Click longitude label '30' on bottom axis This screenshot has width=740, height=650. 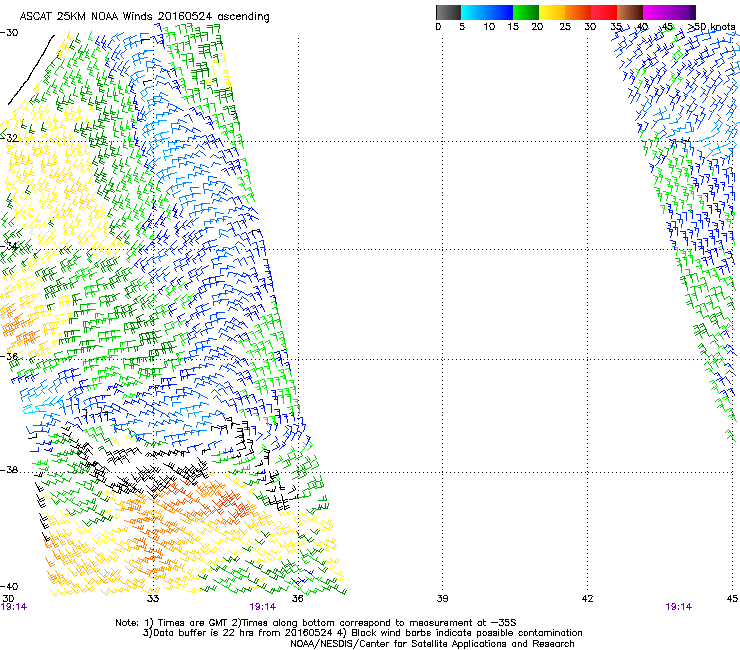coord(8,599)
